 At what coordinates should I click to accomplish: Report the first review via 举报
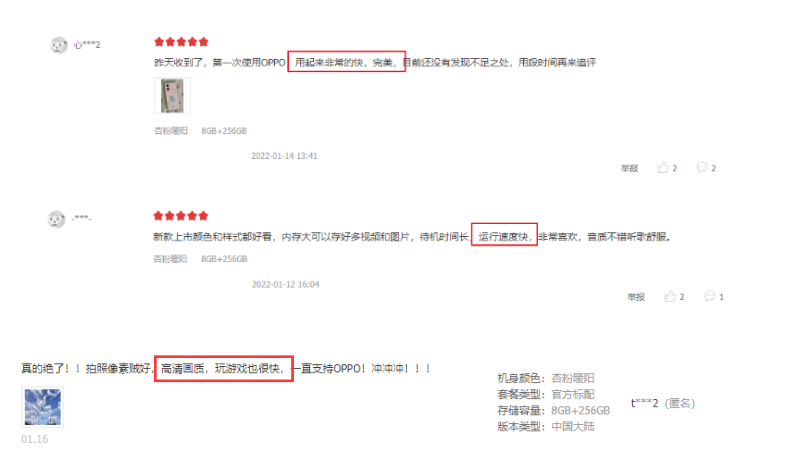pos(629,168)
